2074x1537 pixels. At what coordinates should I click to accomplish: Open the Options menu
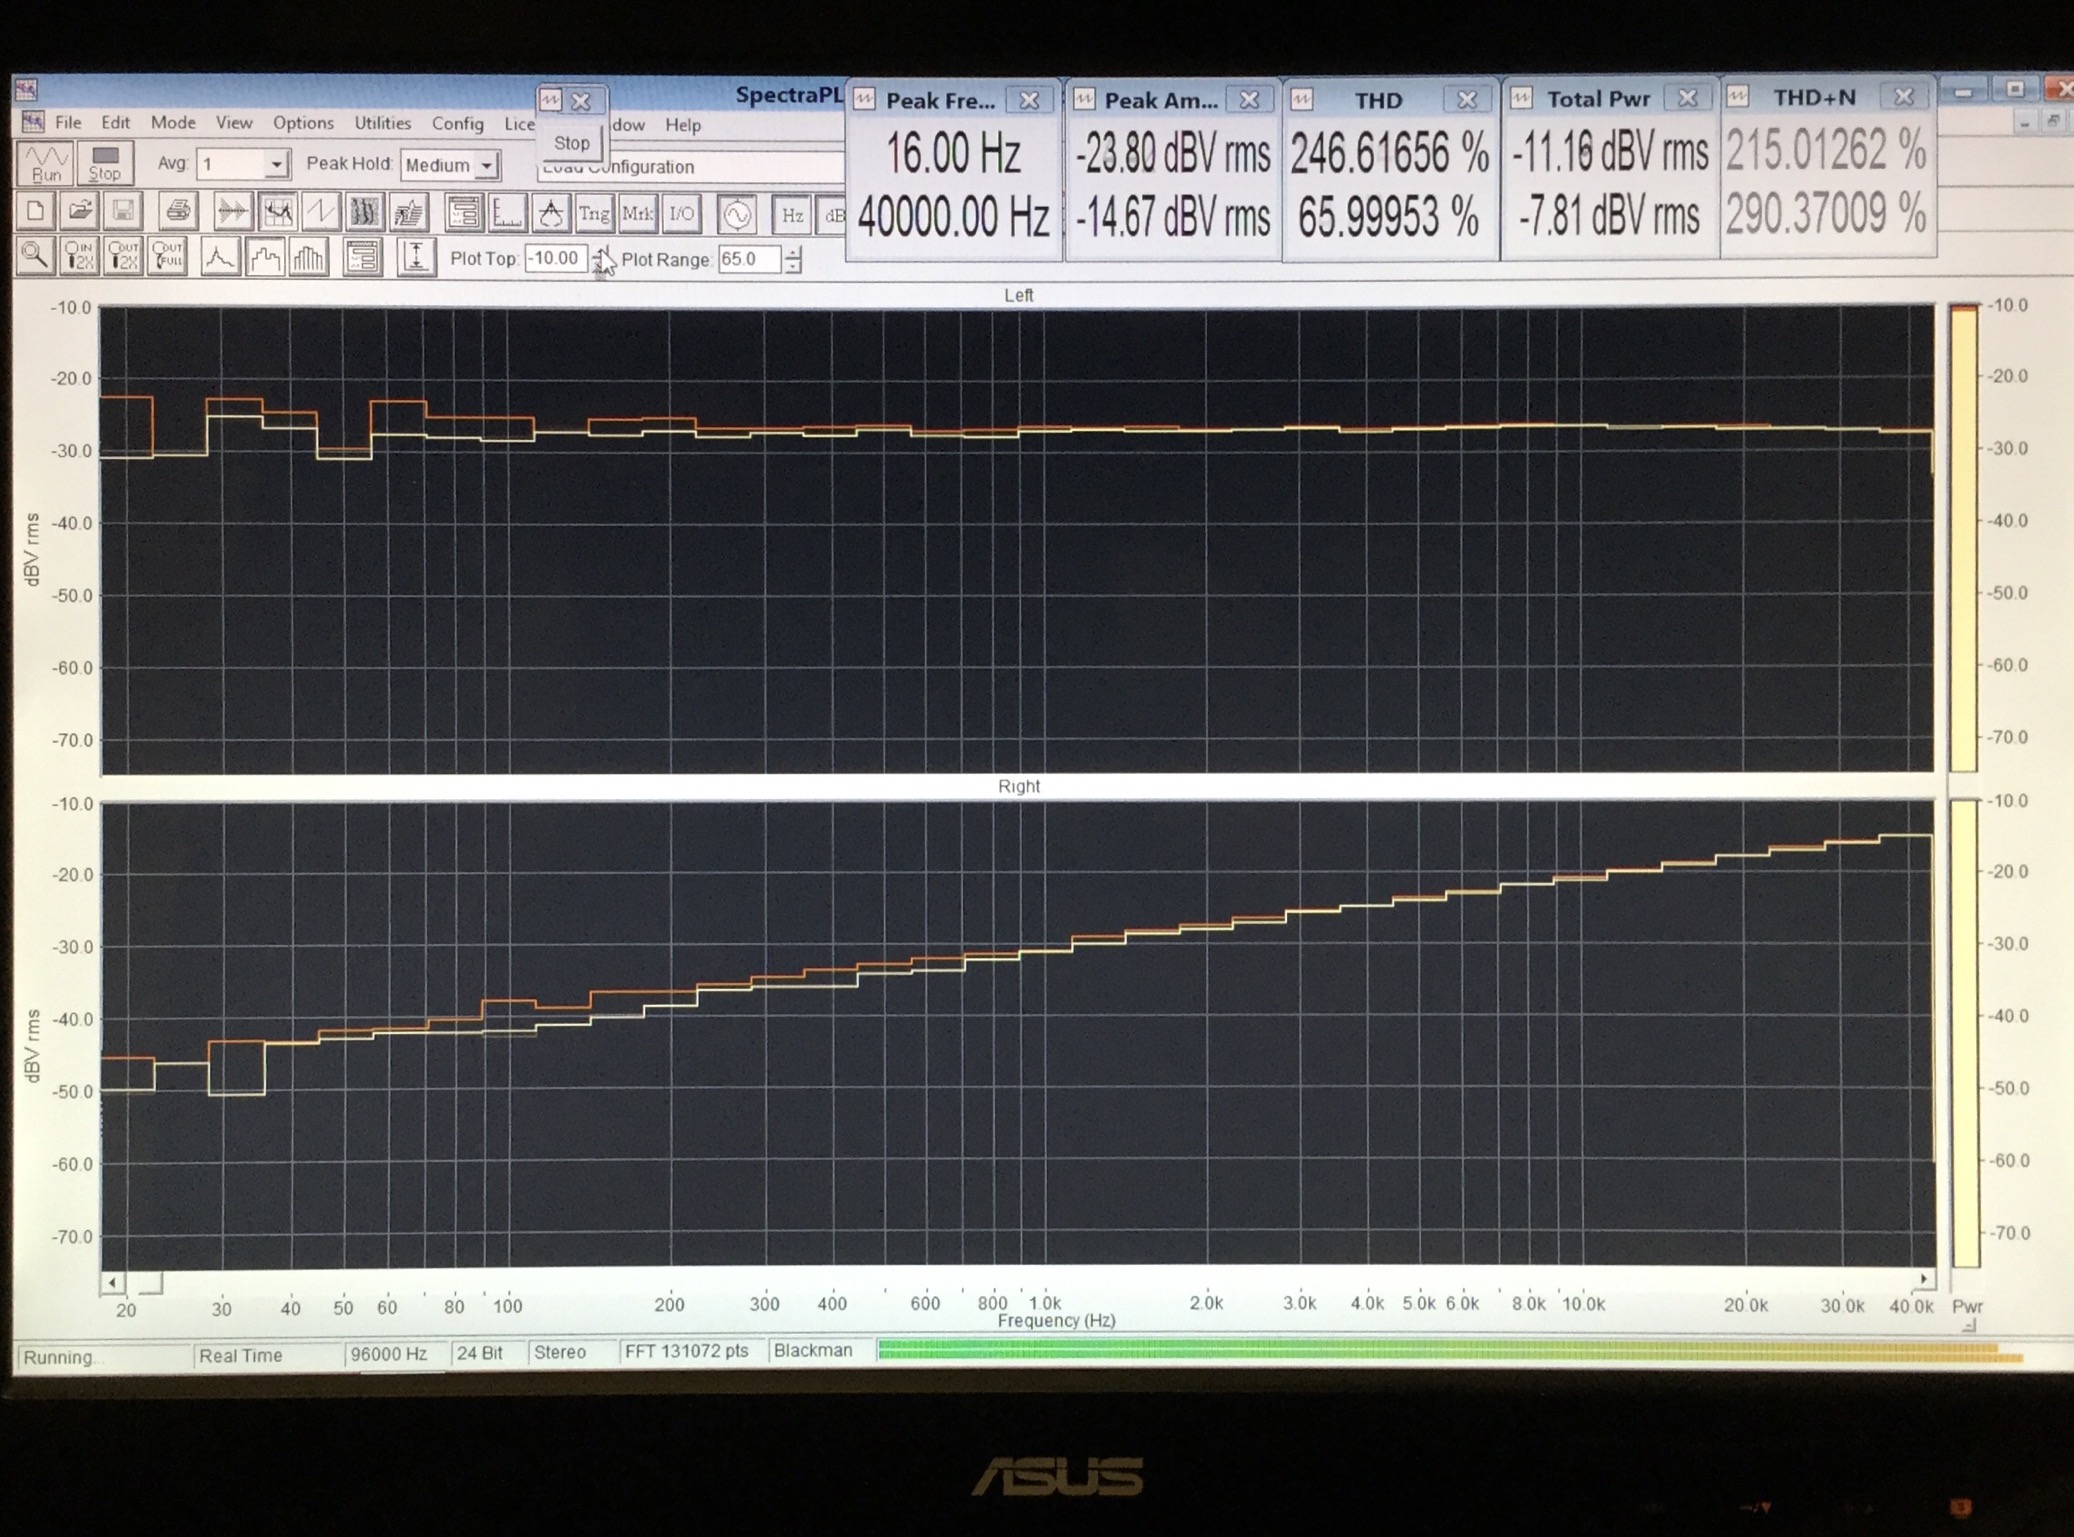click(303, 123)
